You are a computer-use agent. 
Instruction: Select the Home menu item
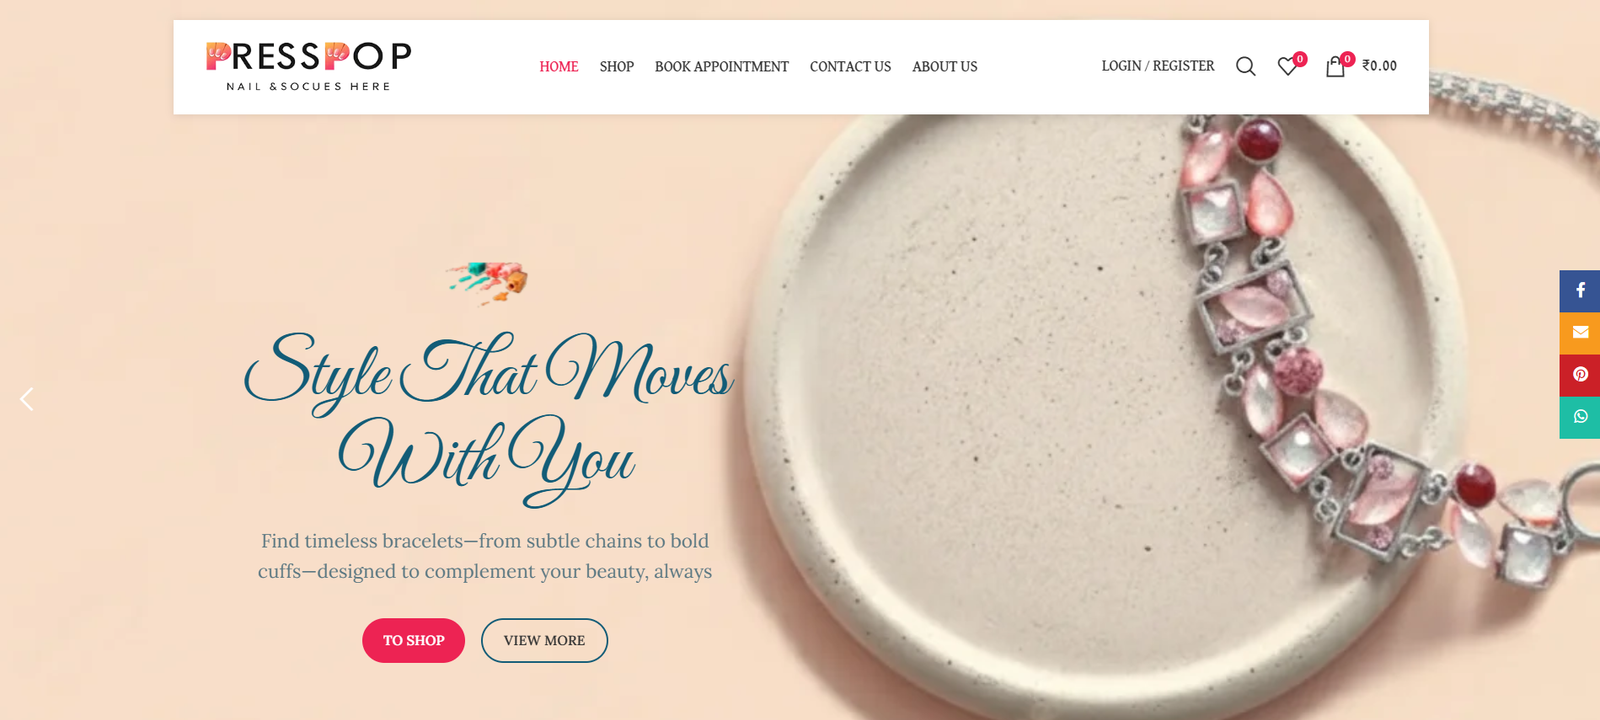[x=559, y=66]
